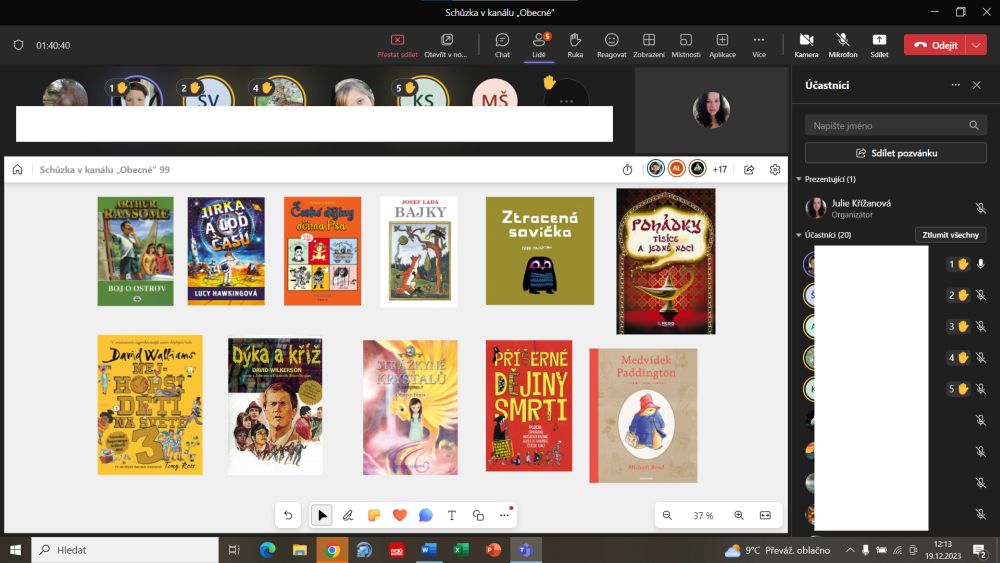This screenshot has width=1000, height=563.
Task: Raise hand with Ruka button
Action: (x=575, y=45)
